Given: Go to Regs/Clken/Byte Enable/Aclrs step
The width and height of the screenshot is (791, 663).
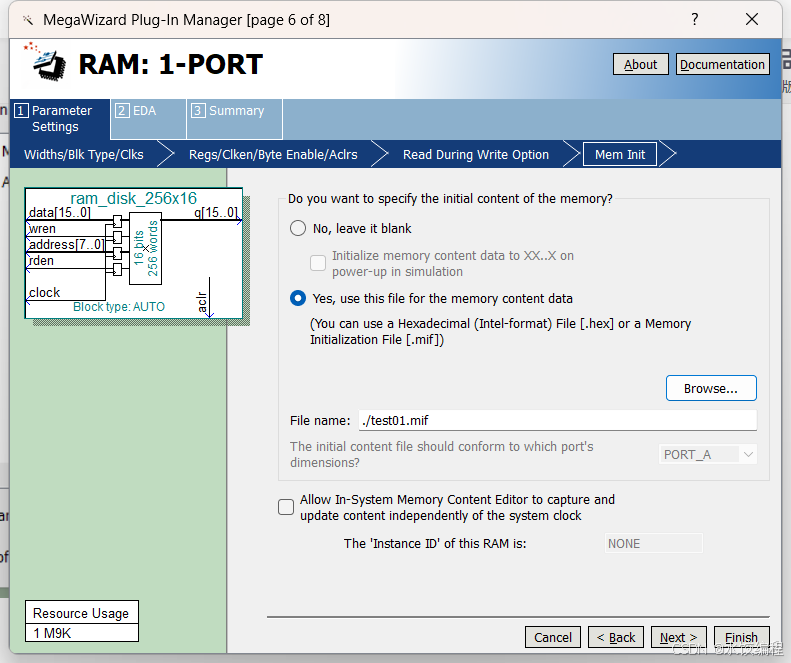Looking at the screenshot, I should [x=273, y=154].
